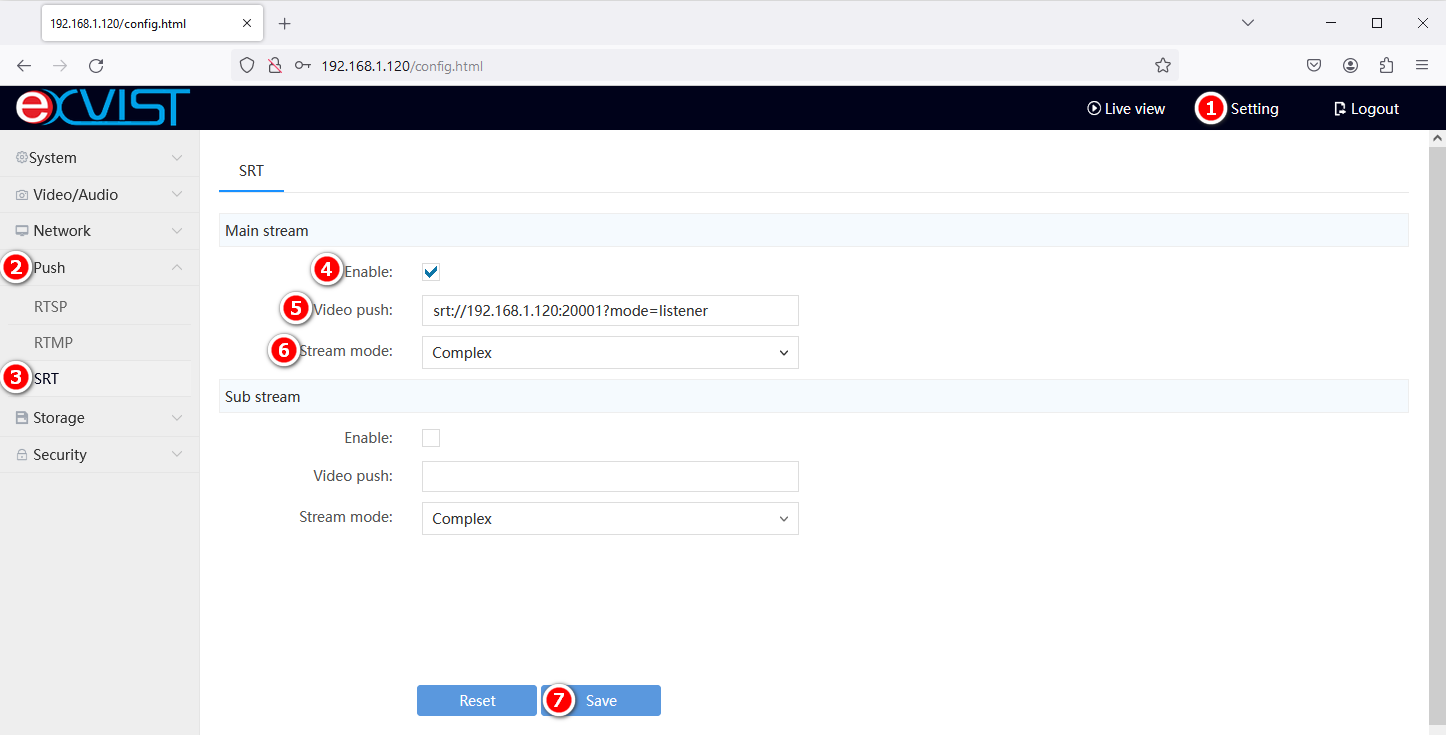Image resolution: width=1446 pixels, height=735 pixels.
Task: Select the SRT tab
Action: (251, 171)
